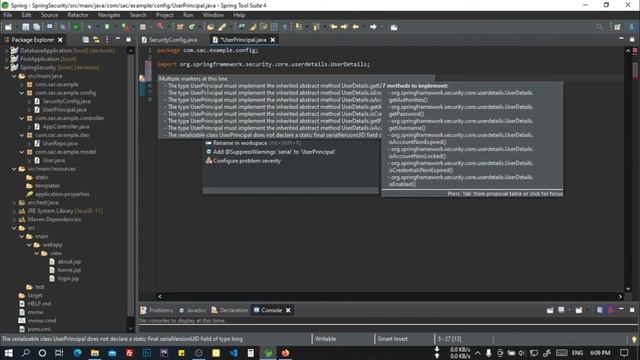Open the Window menu

[x=213, y=15]
